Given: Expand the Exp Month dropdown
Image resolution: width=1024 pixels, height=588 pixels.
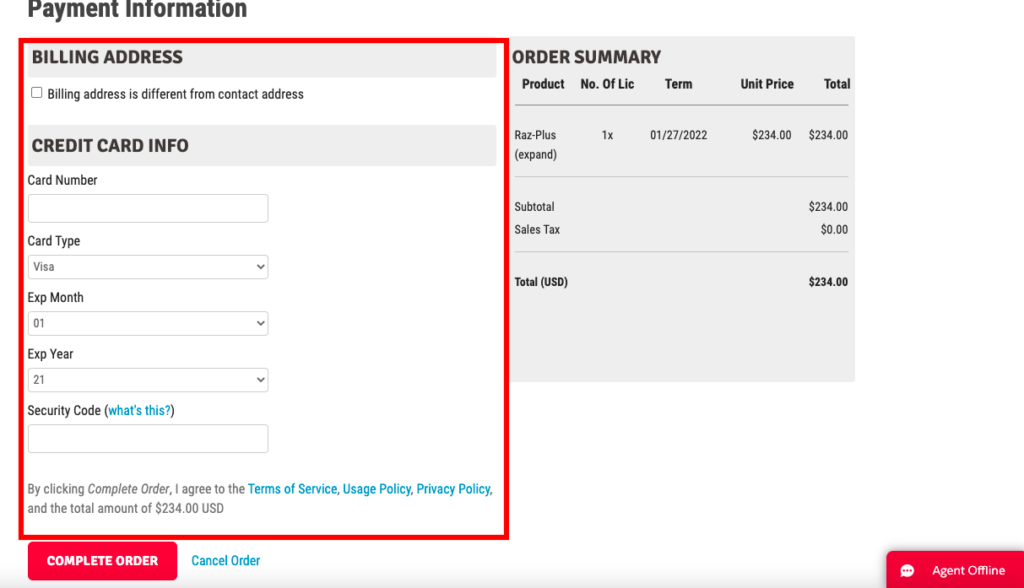Looking at the screenshot, I should coord(148,324).
